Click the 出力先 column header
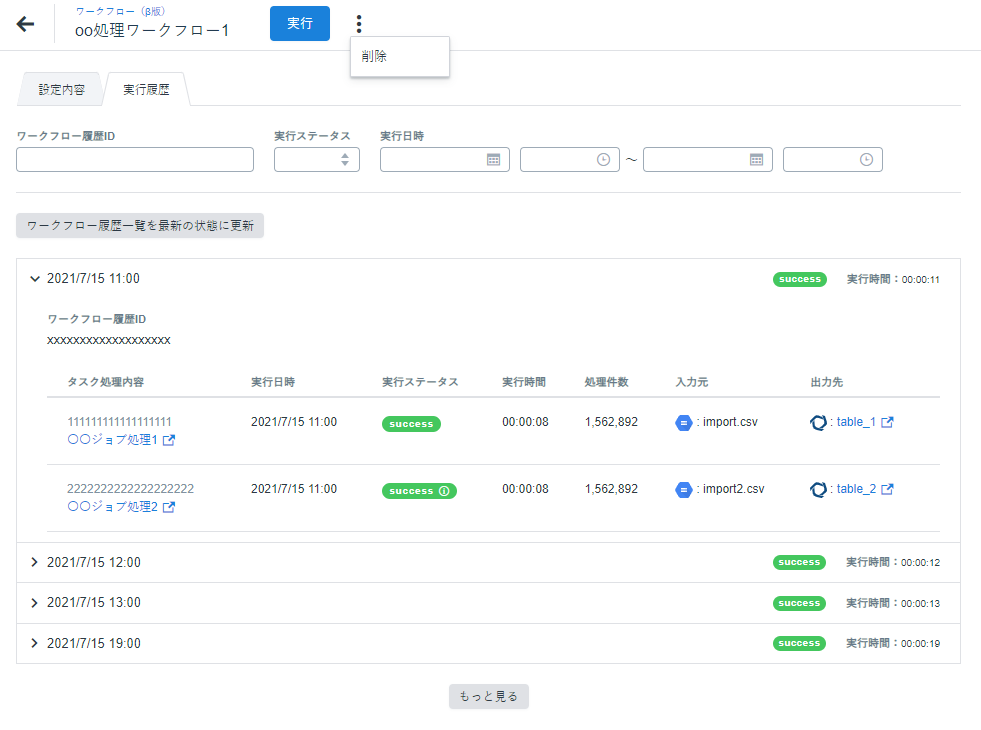Image resolution: width=981 pixels, height=730 pixels. point(826,382)
